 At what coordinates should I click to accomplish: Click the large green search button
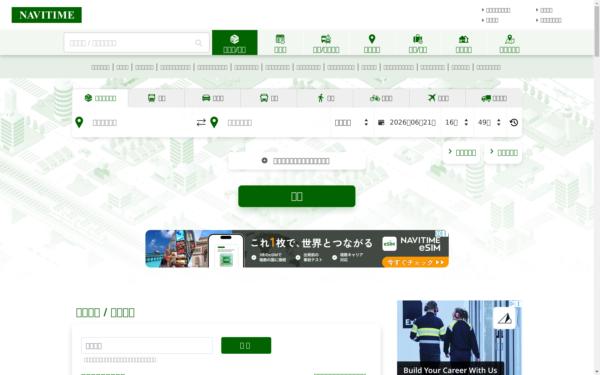coord(297,196)
